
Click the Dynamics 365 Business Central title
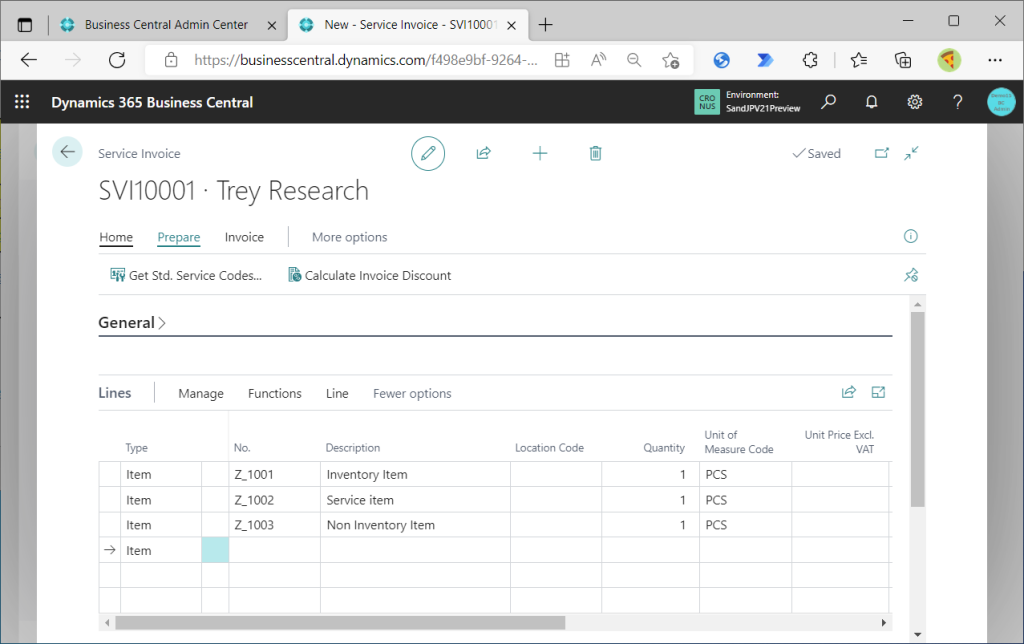tap(152, 103)
